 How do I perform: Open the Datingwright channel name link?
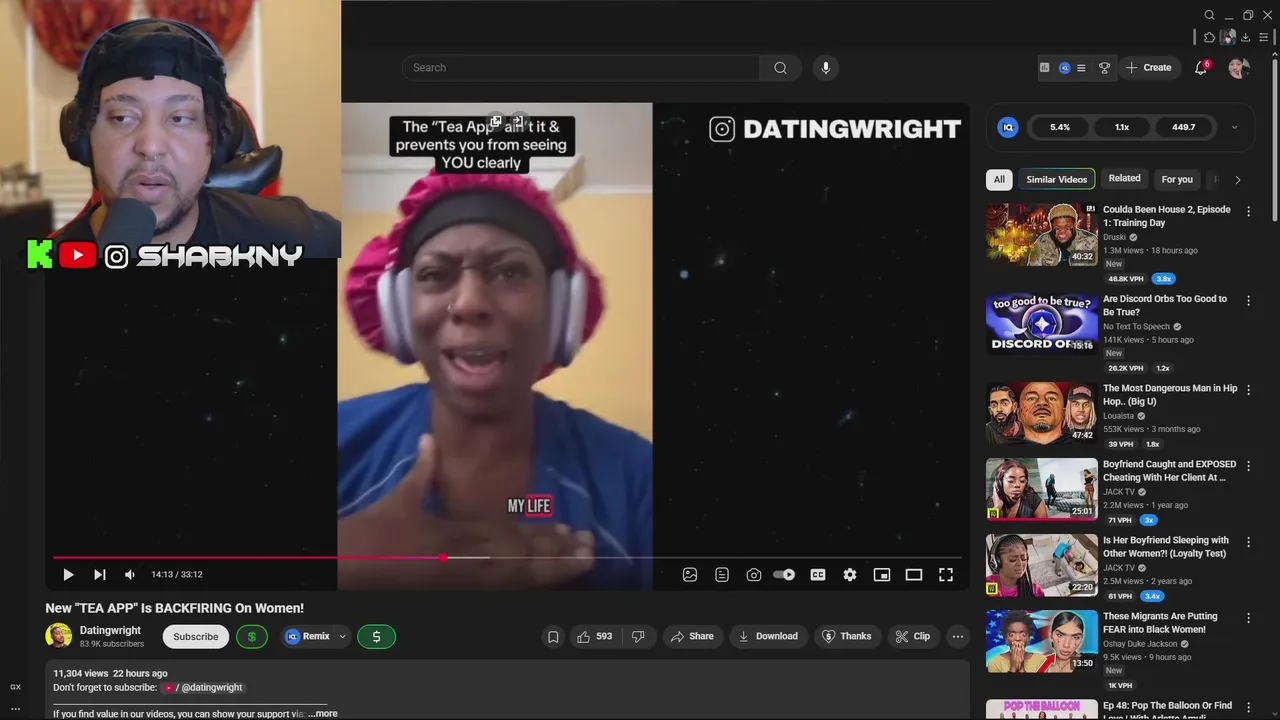pos(110,630)
